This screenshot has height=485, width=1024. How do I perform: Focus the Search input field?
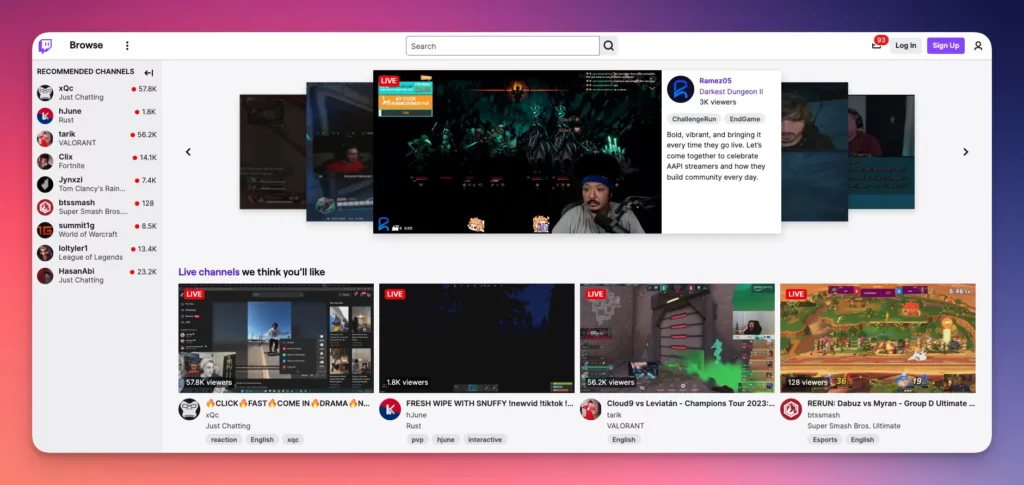(x=502, y=46)
